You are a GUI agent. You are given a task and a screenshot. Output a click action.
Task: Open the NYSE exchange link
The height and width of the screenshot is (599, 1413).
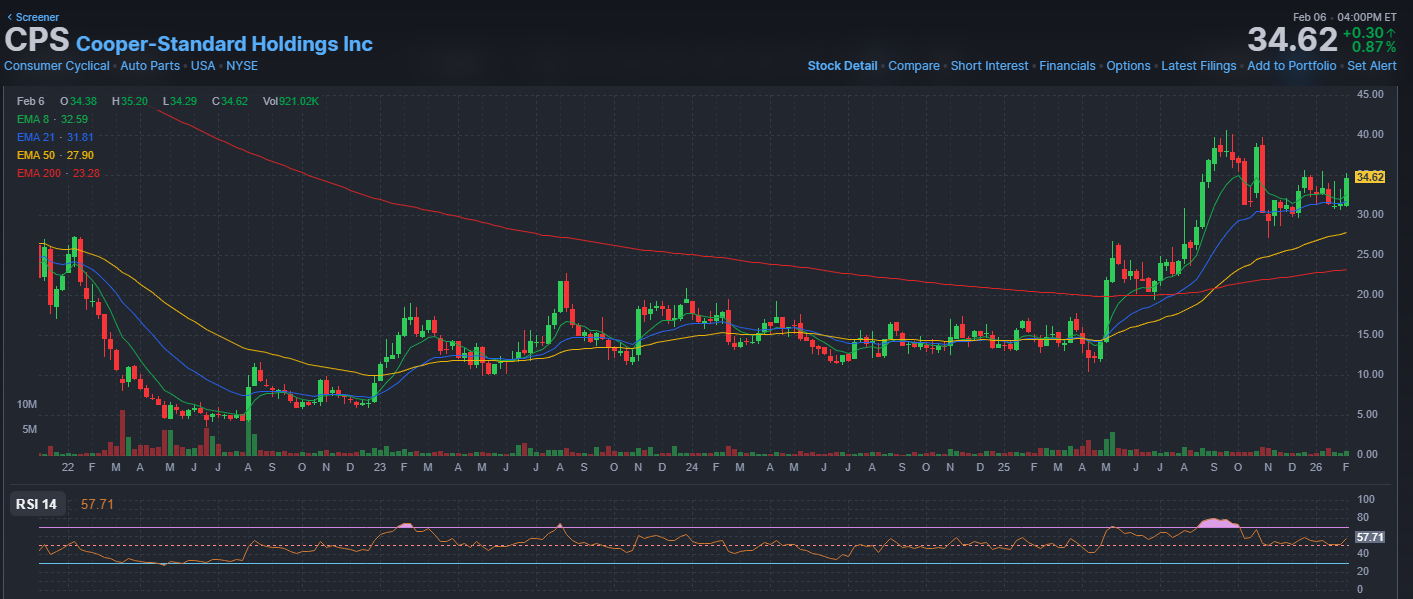(x=242, y=66)
